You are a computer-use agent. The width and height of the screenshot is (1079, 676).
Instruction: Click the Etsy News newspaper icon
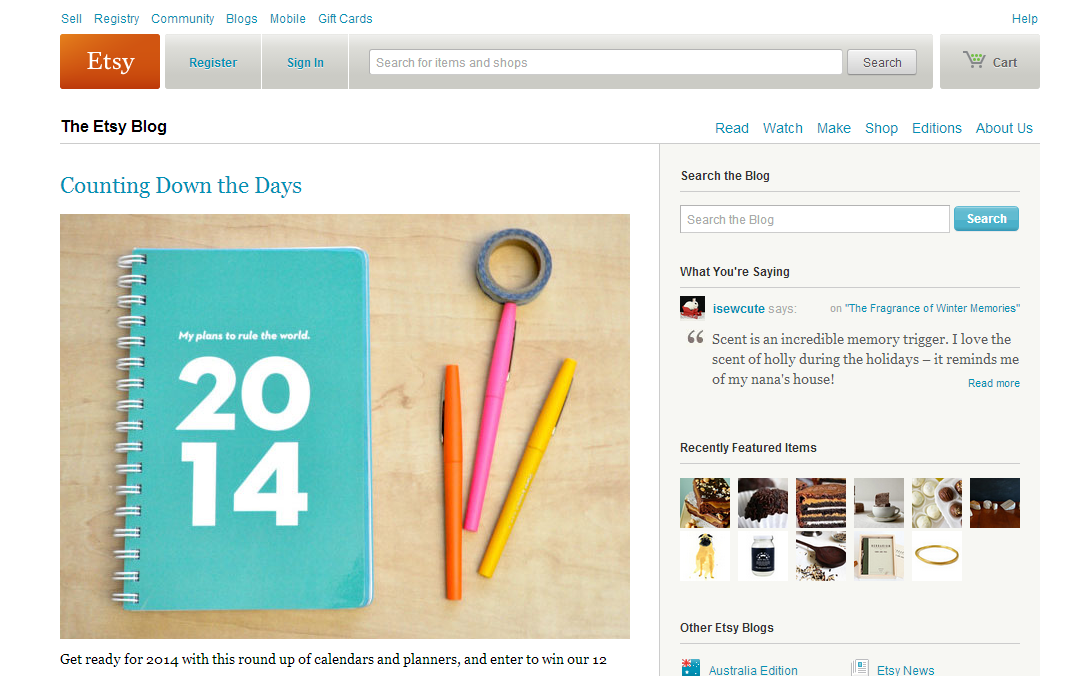tap(859, 668)
